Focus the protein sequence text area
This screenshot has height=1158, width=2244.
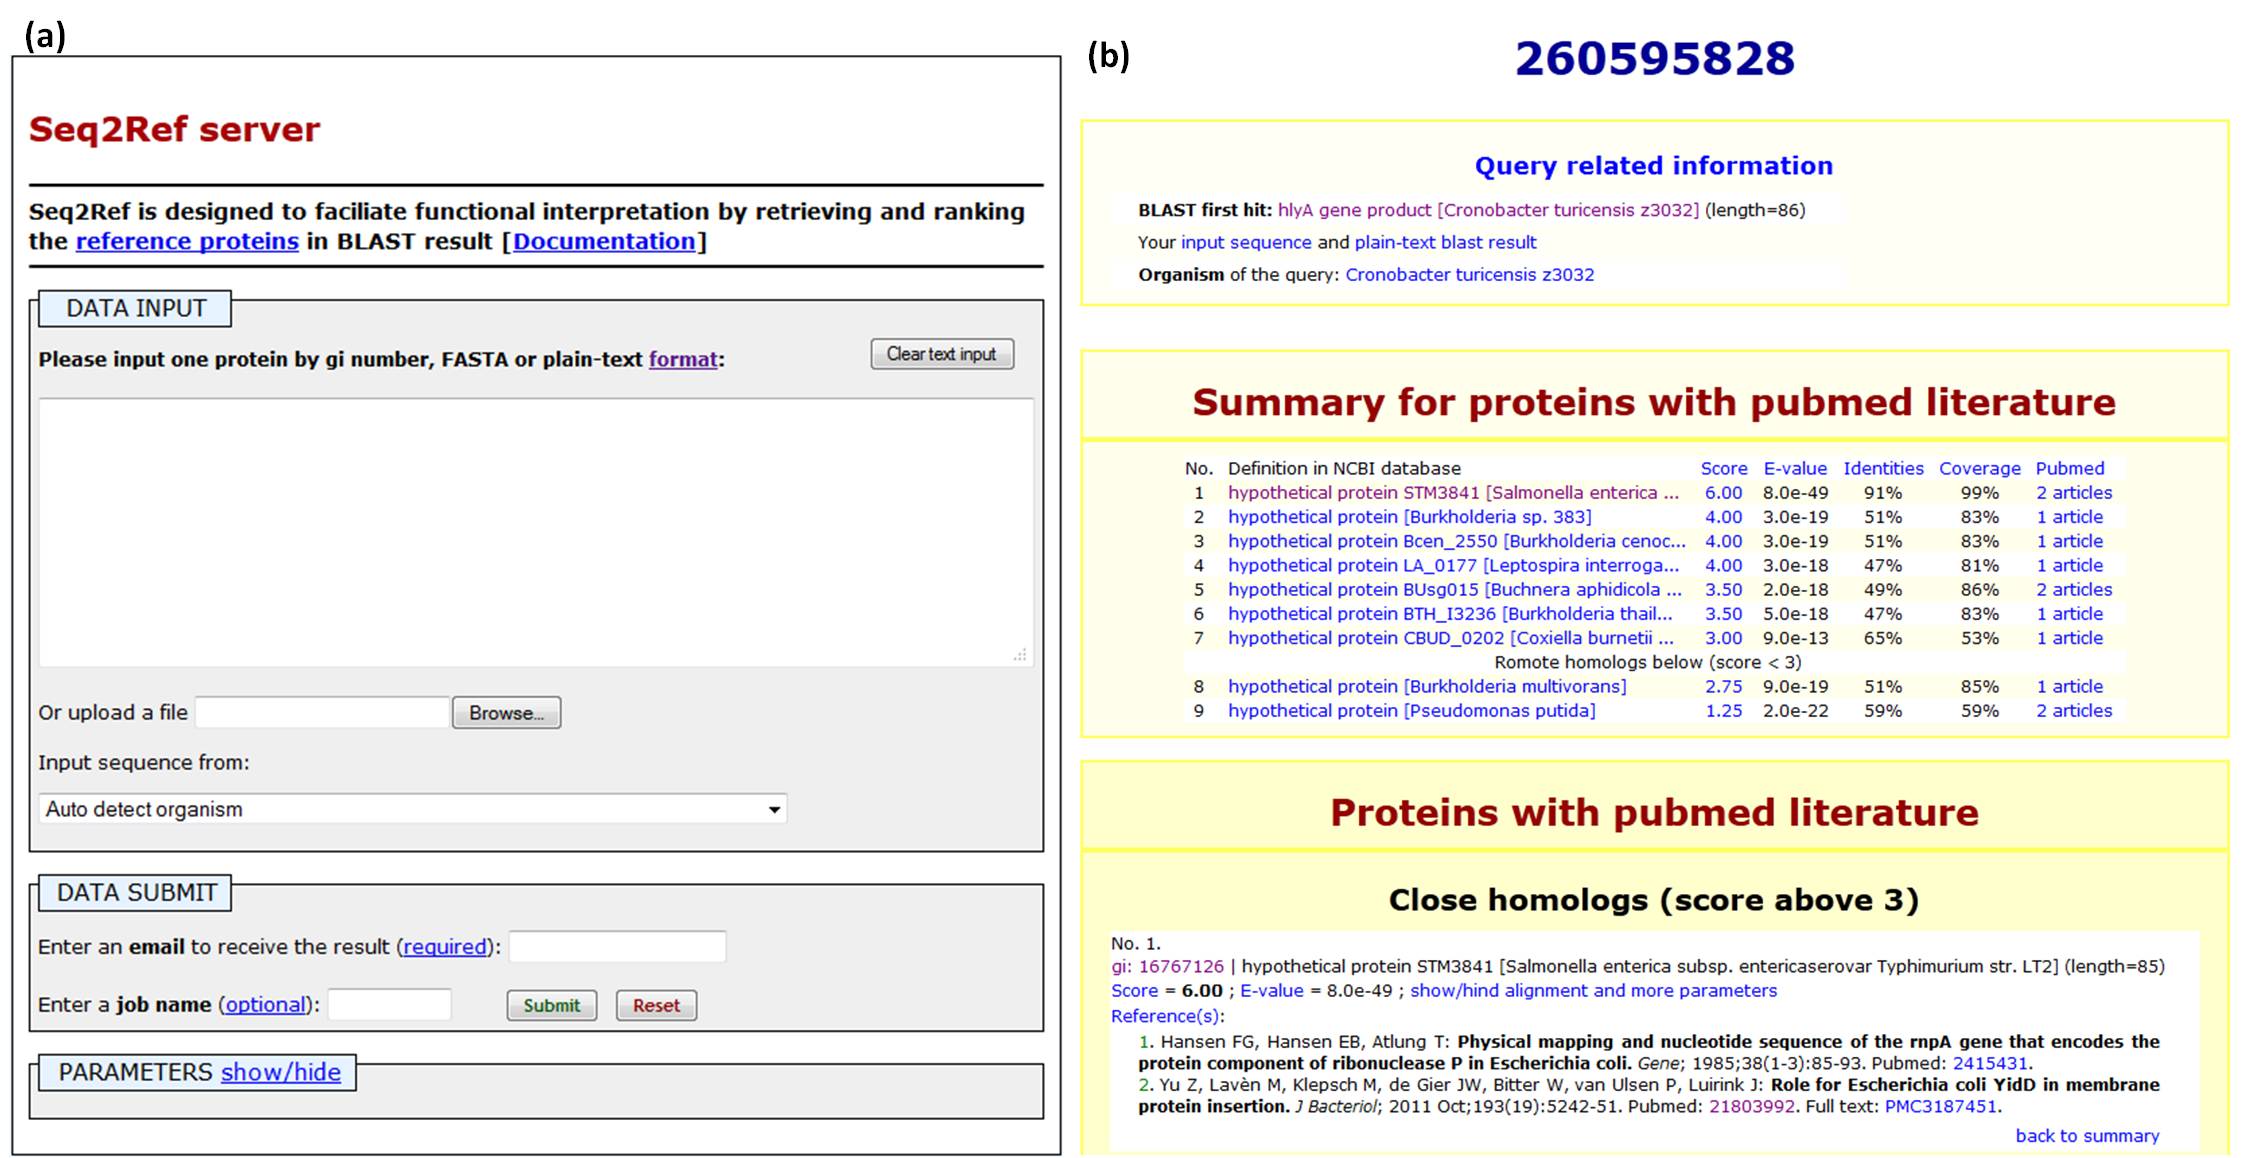[536, 532]
